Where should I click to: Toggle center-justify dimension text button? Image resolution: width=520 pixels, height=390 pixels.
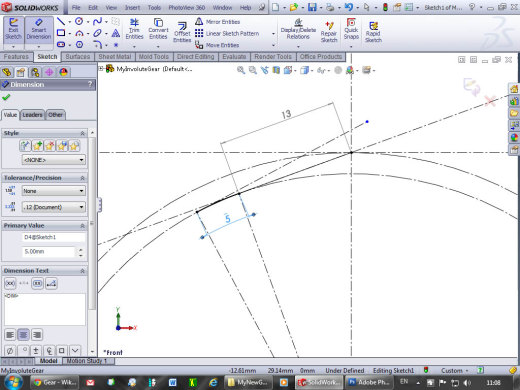tap(23, 334)
